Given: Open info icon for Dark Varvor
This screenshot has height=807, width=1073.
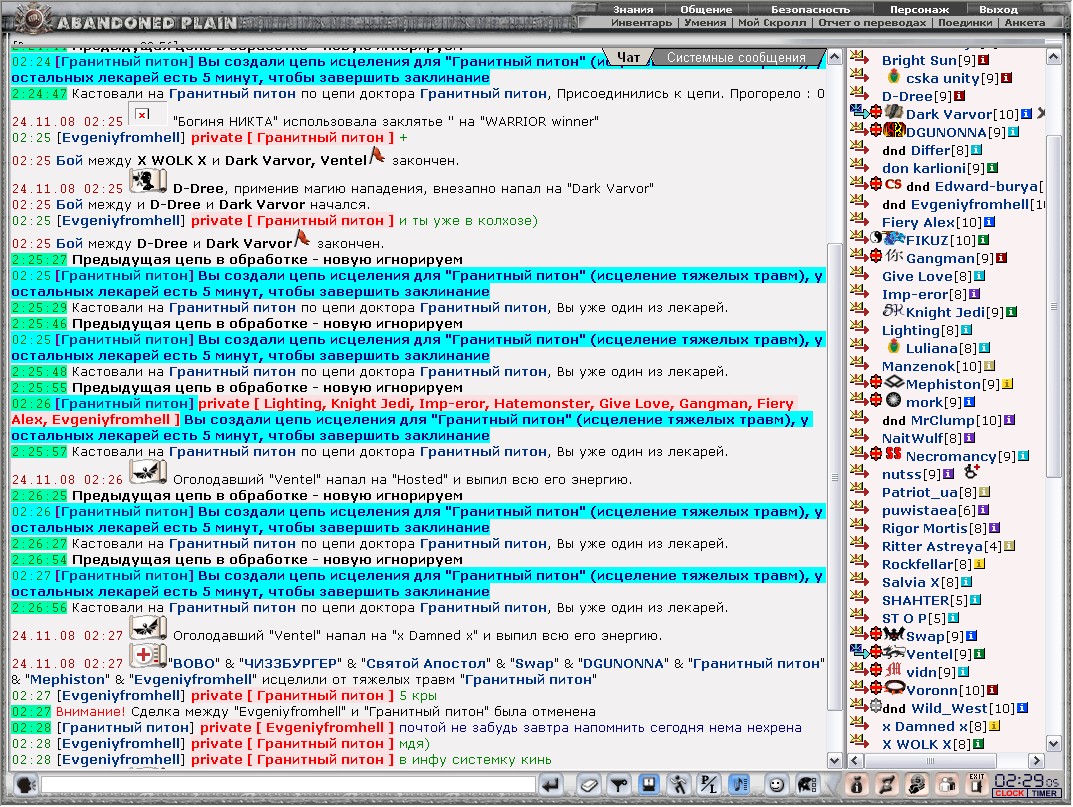Looking at the screenshot, I should click(x=1026, y=114).
